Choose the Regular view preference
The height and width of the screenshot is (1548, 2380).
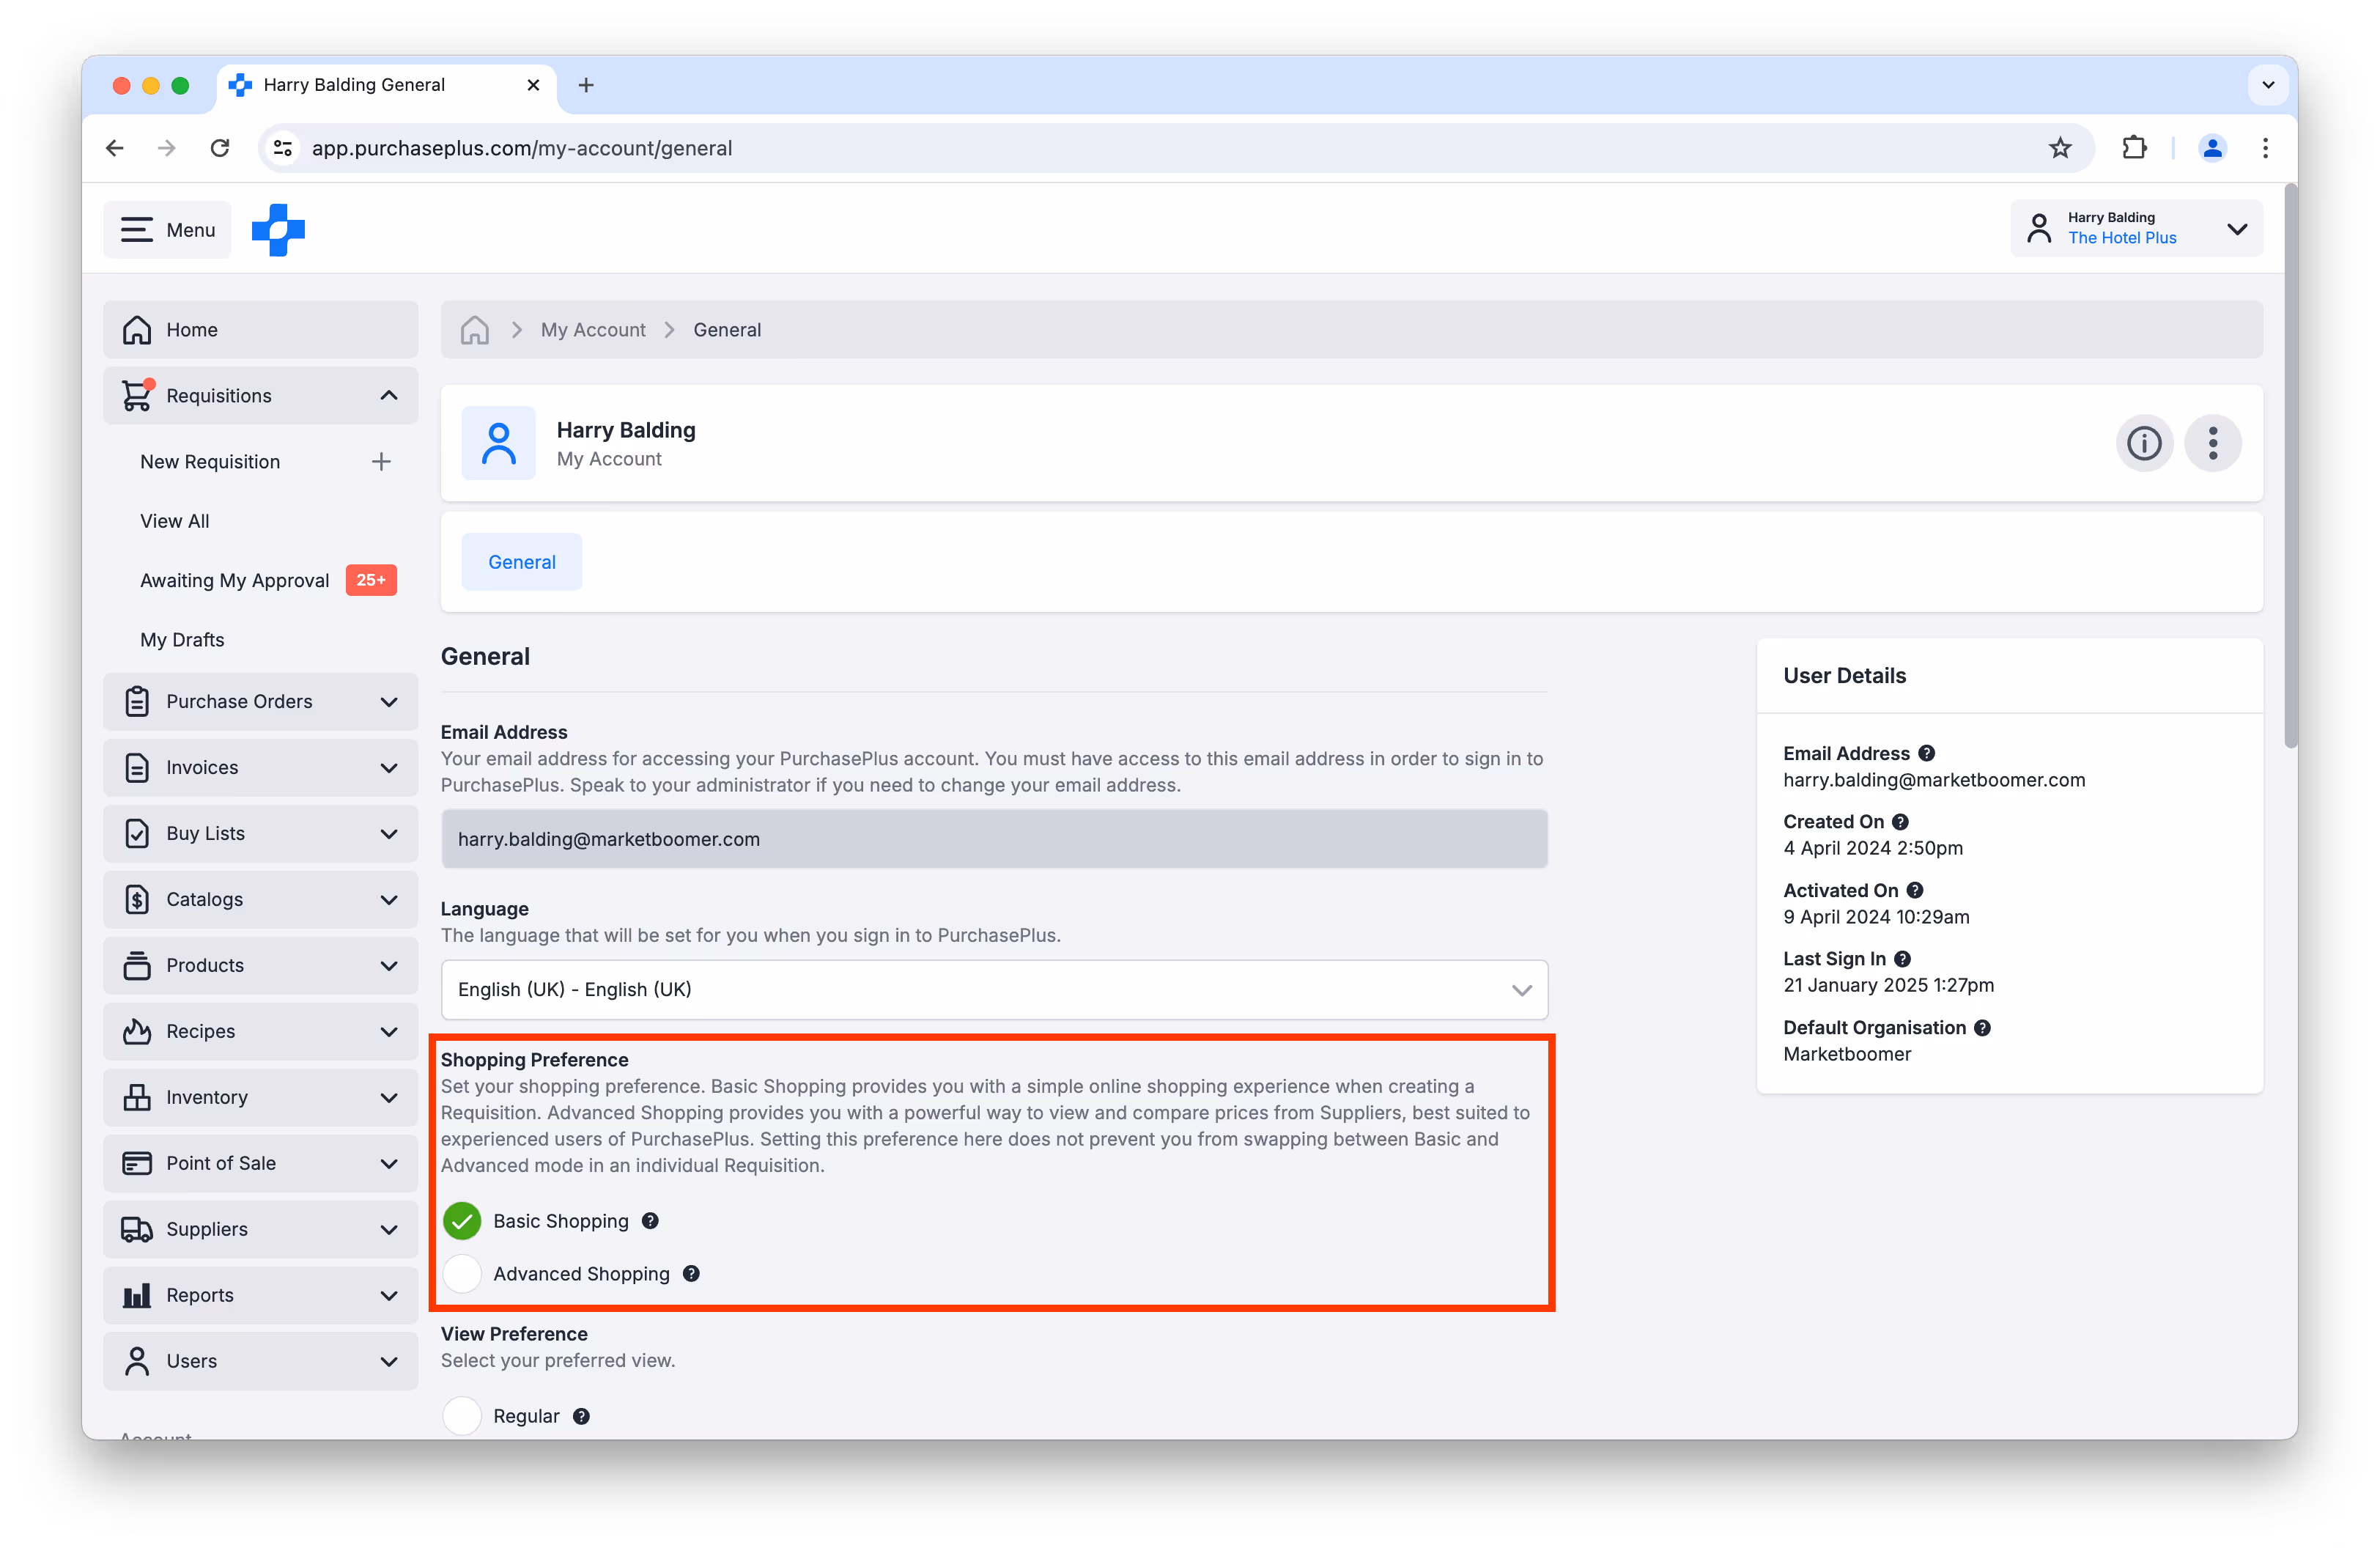[462, 1416]
